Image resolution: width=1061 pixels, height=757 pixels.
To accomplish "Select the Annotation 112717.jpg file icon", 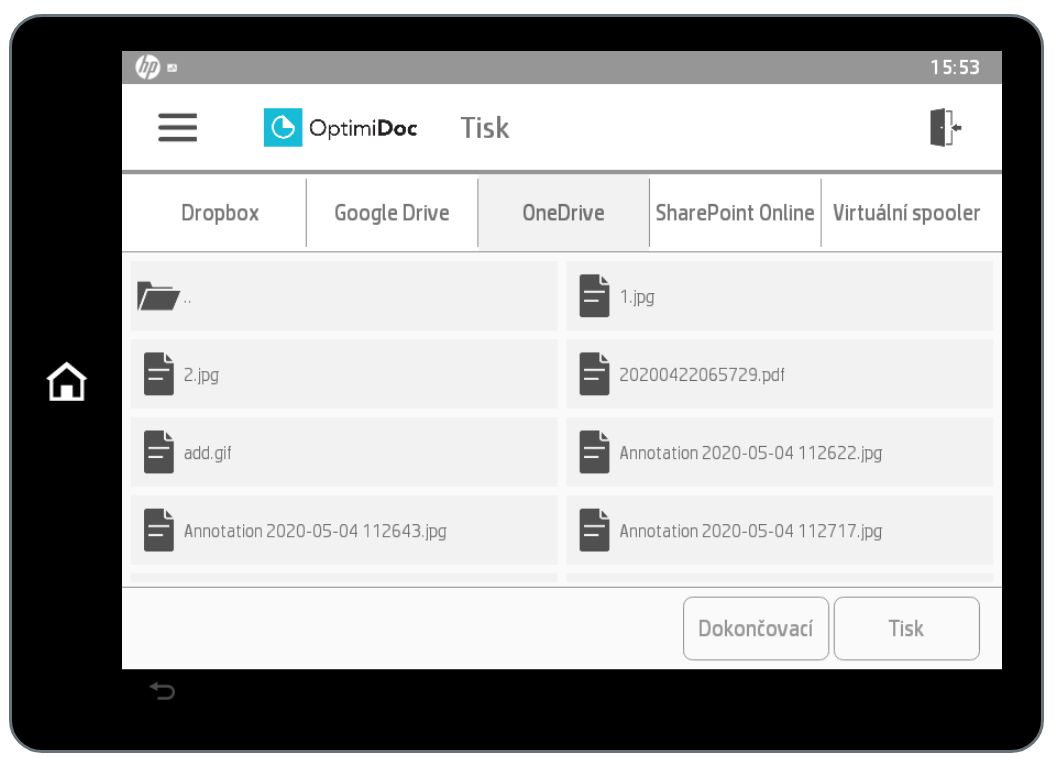I will [x=594, y=530].
